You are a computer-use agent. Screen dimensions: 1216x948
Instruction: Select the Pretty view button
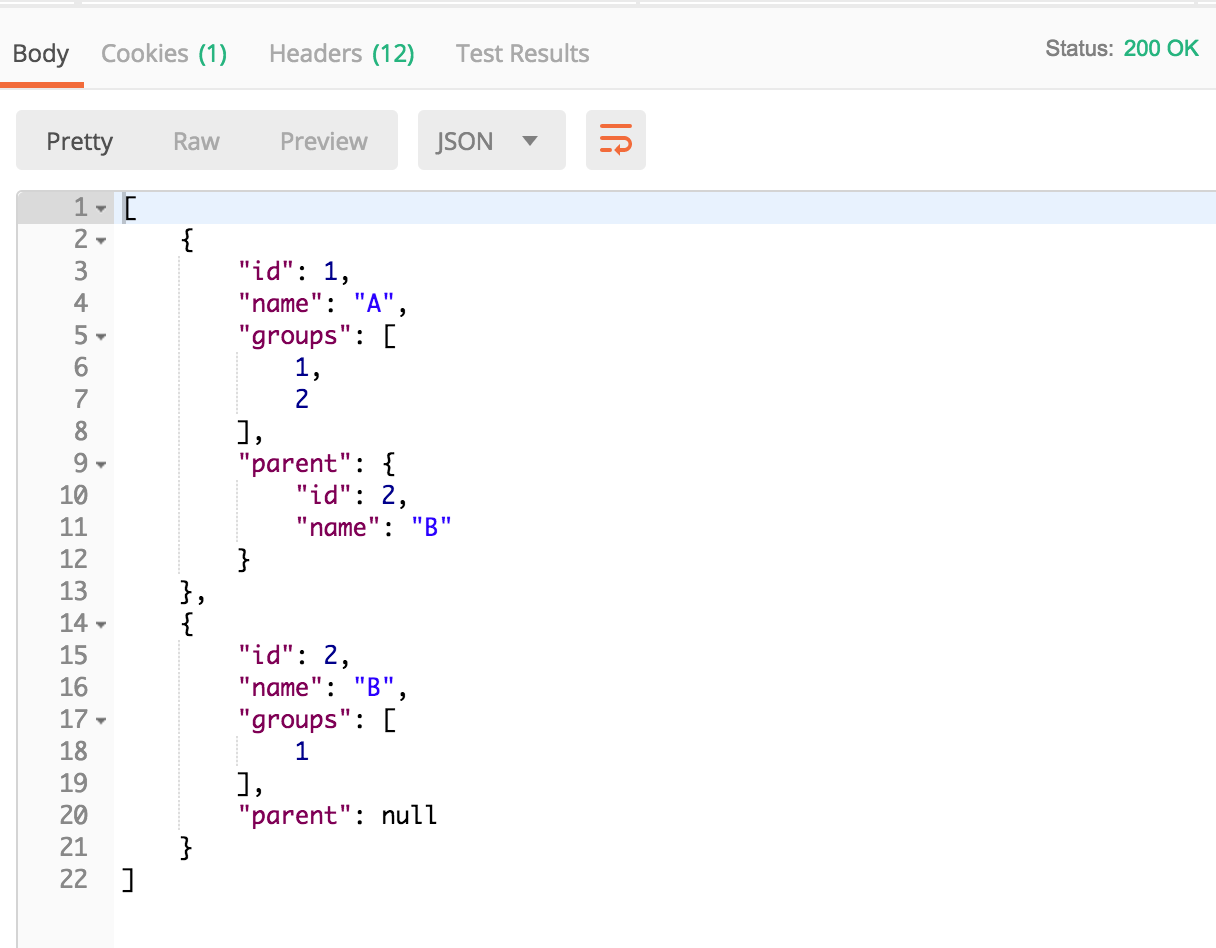click(x=80, y=141)
